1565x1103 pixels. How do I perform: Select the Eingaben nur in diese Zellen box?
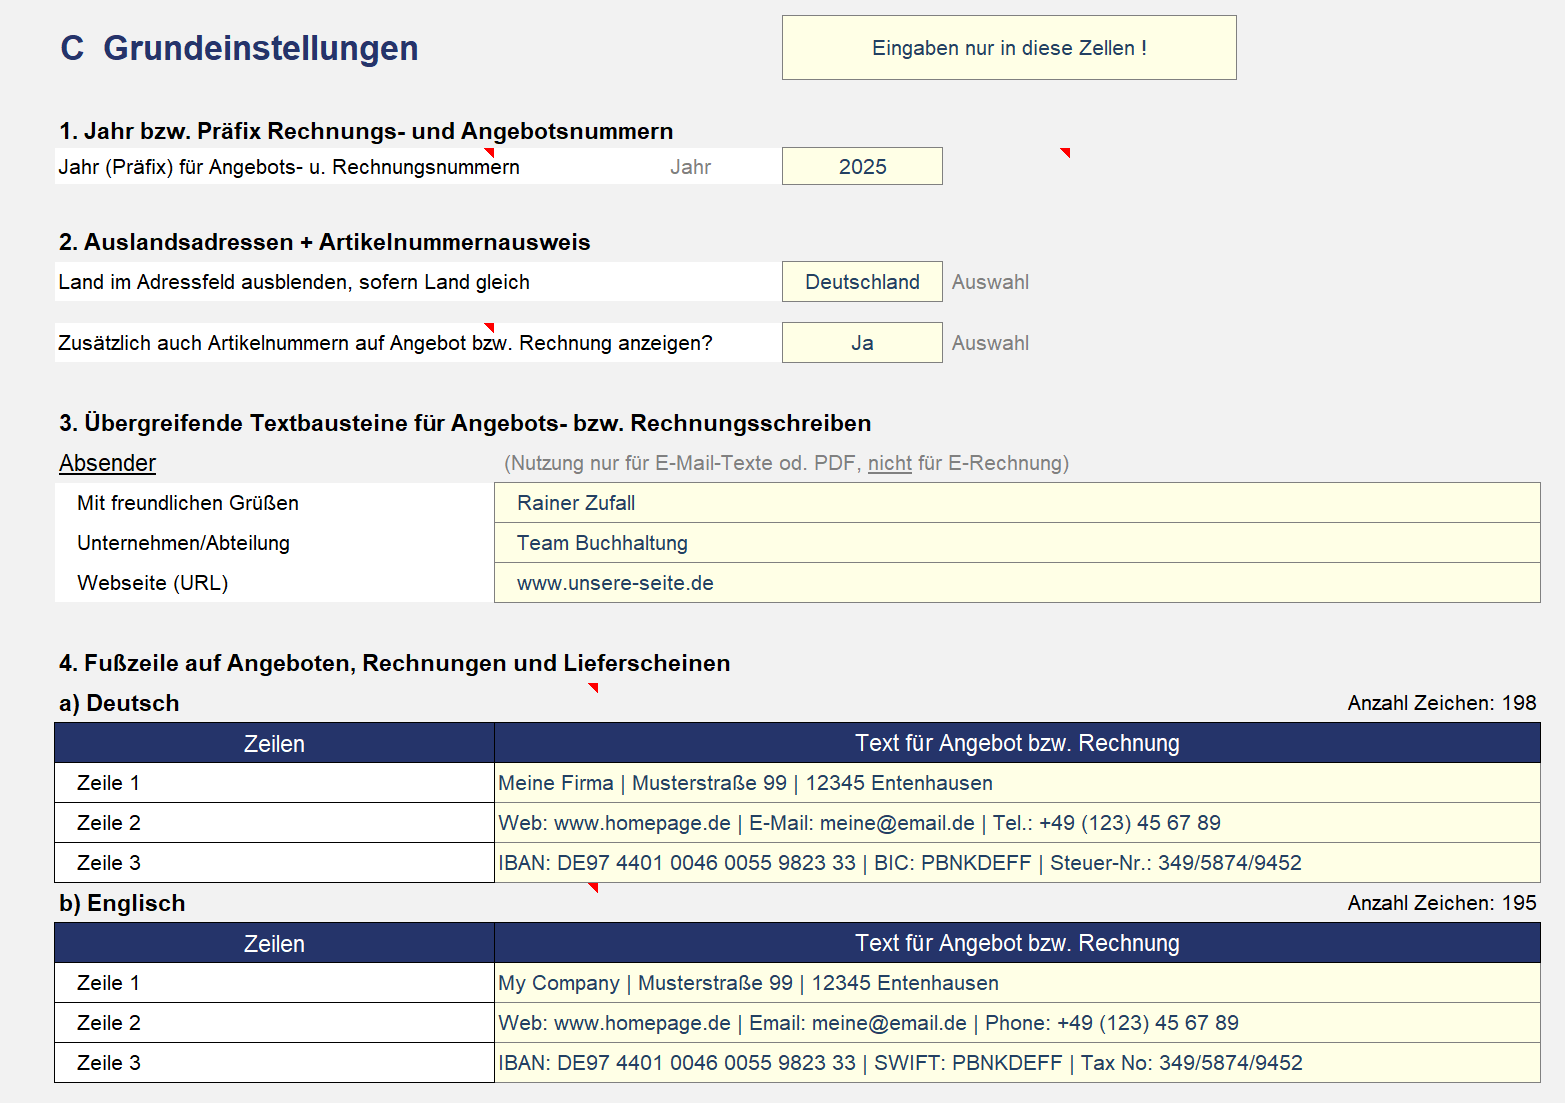[1009, 47]
